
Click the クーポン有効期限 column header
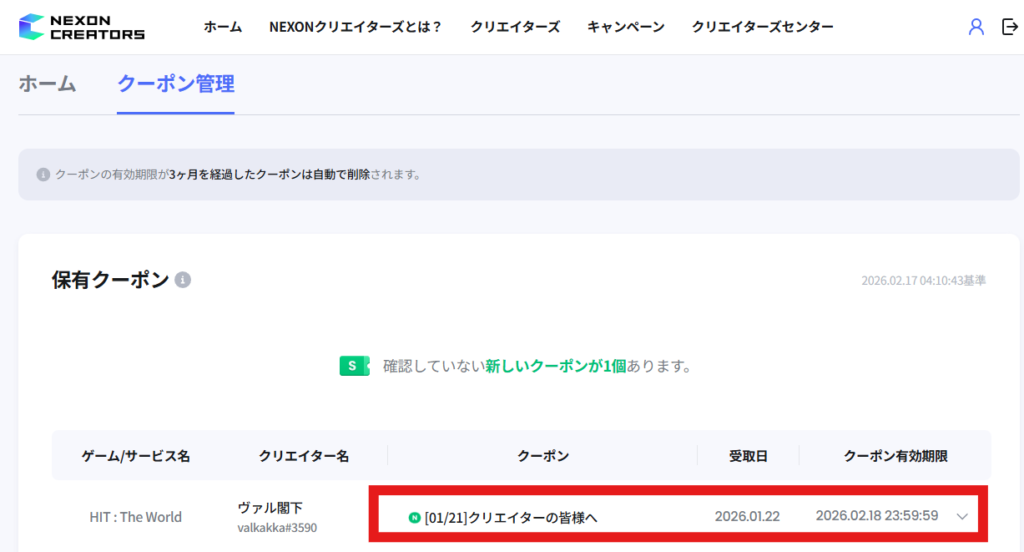[x=895, y=456]
